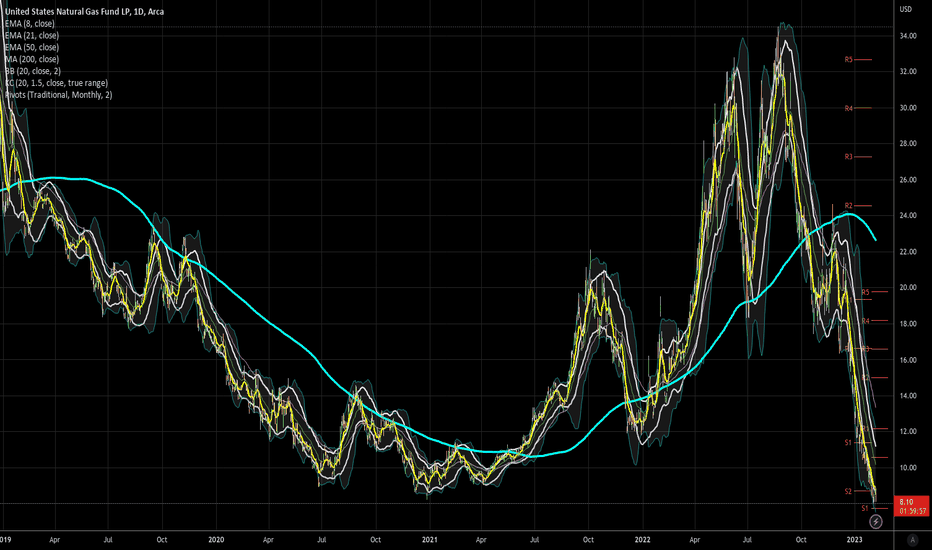Image resolution: width=932 pixels, height=550 pixels.
Task: Click the R3 pivot label near 27.00
Action: click(848, 156)
